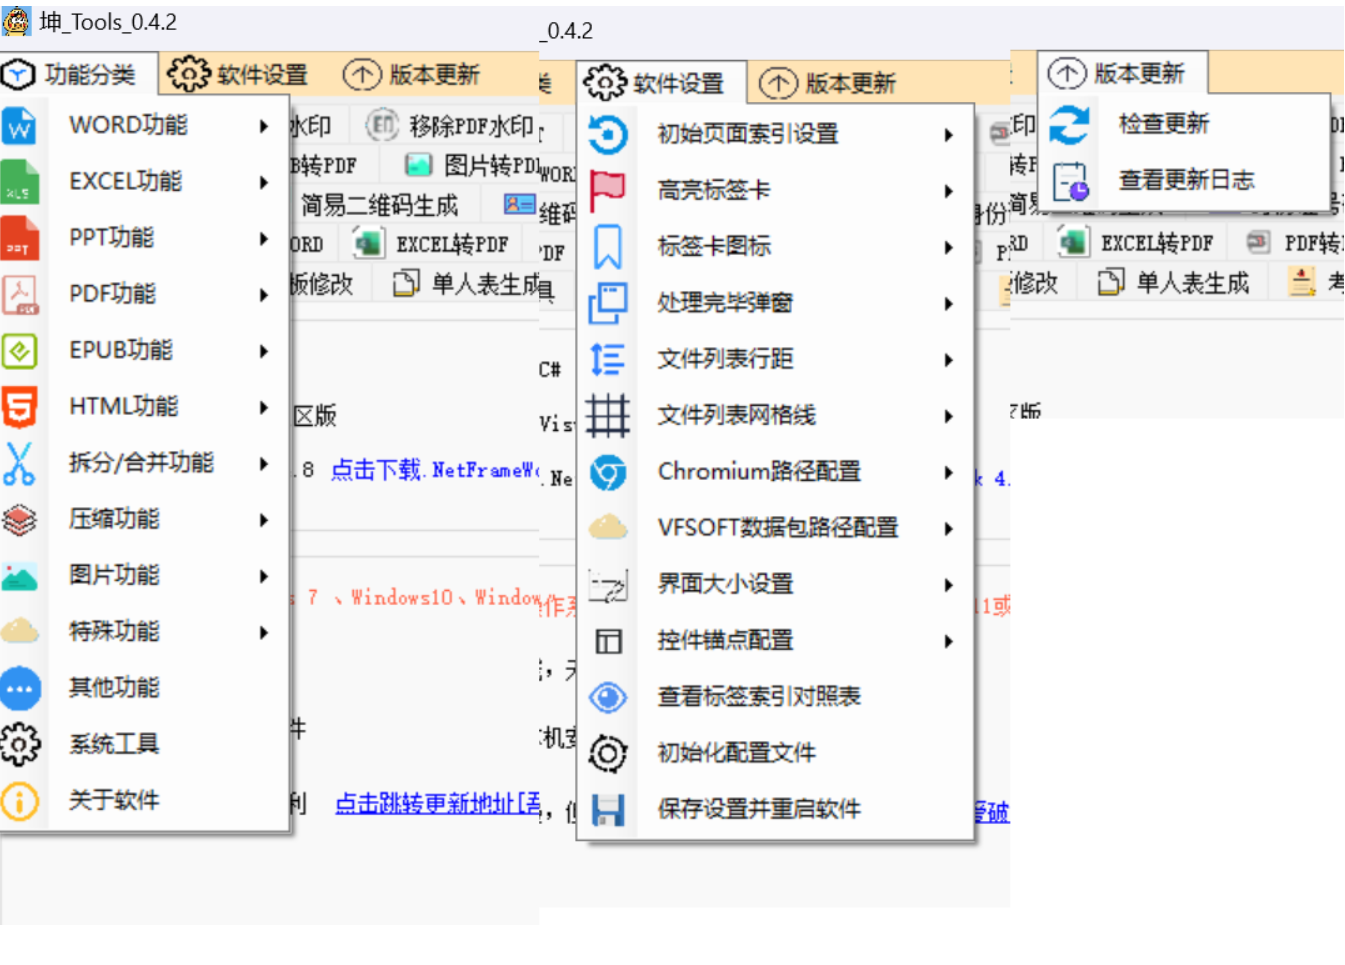Click the floppy disk 保存设置并重启软件 icon

(607, 809)
